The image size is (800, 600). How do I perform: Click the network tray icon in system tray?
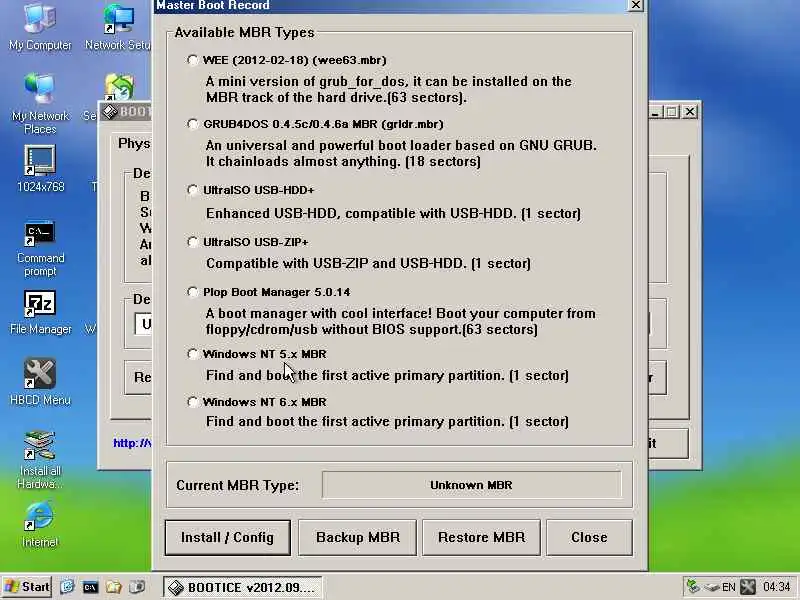point(692,587)
